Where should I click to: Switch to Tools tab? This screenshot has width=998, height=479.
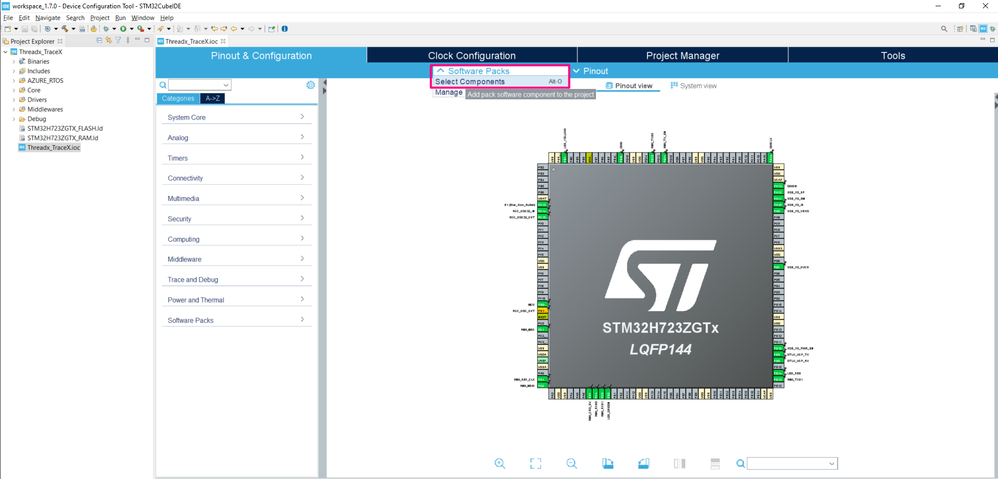click(893, 55)
